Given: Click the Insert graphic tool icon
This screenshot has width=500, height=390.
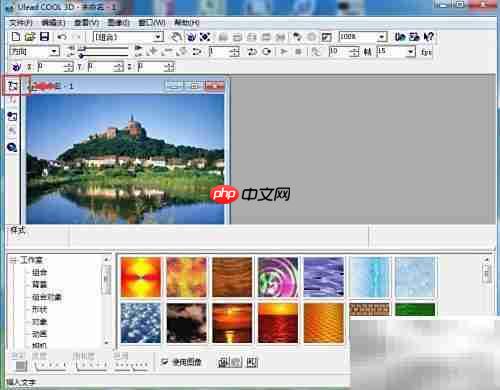Looking at the screenshot, I should [12, 116].
